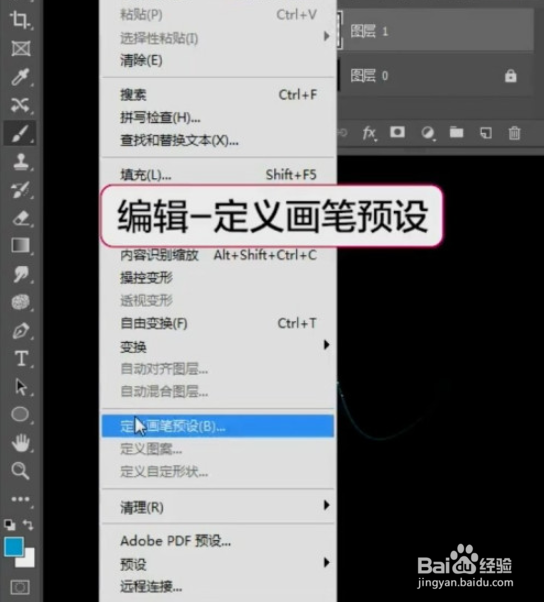Choose 透视变形 menu item
The width and height of the screenshot is (544, 602).
click(218, 300)
